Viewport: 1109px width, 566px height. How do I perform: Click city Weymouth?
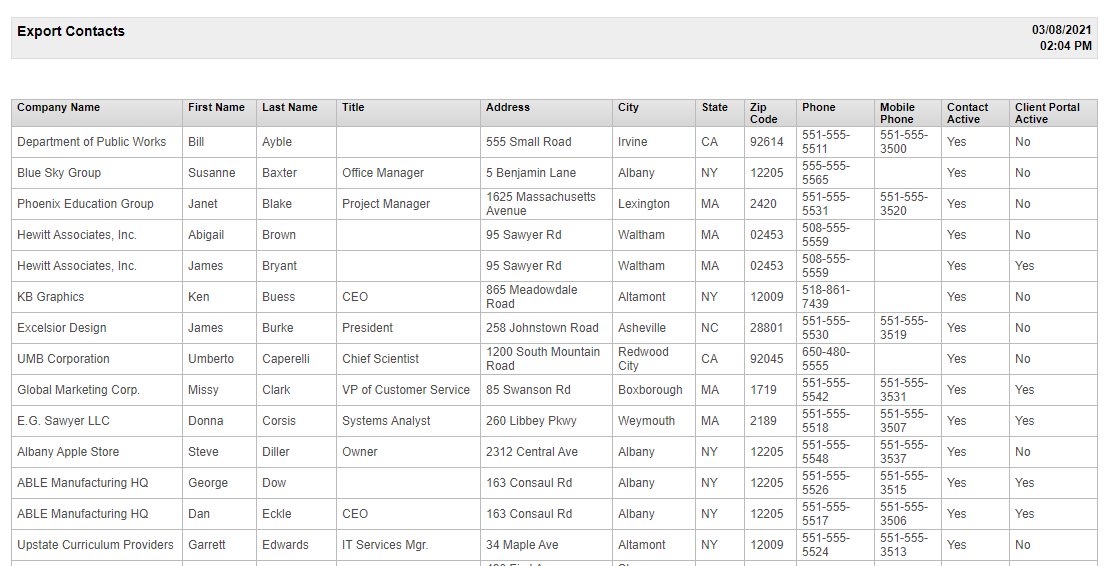click(x=646, y=421)
